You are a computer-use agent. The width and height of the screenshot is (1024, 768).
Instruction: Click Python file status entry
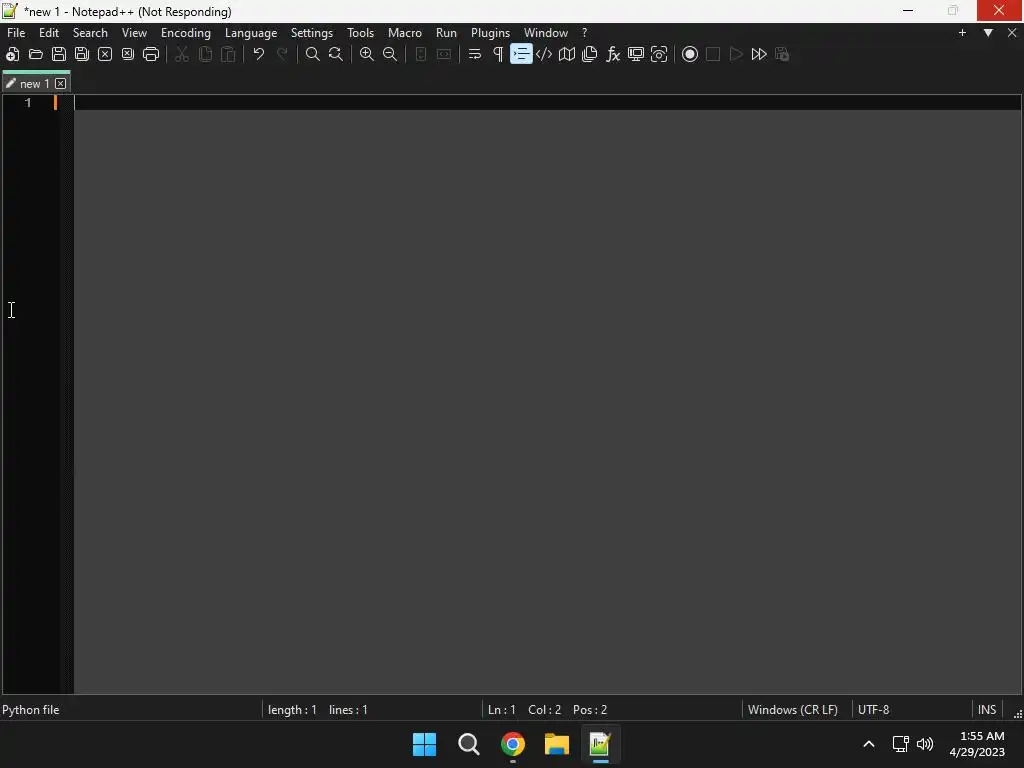tap(31, 710)
